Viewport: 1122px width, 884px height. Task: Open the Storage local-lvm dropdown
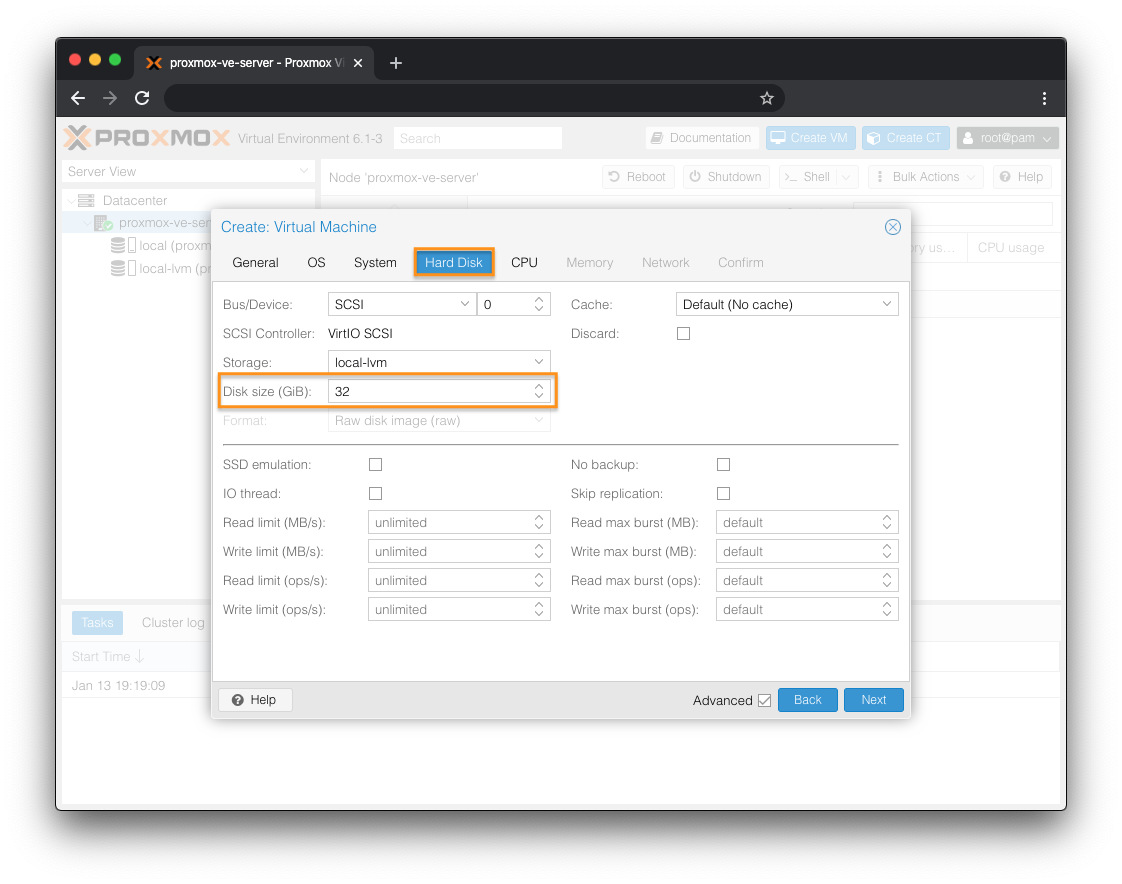pyautogui.click(x=539, y=362)
